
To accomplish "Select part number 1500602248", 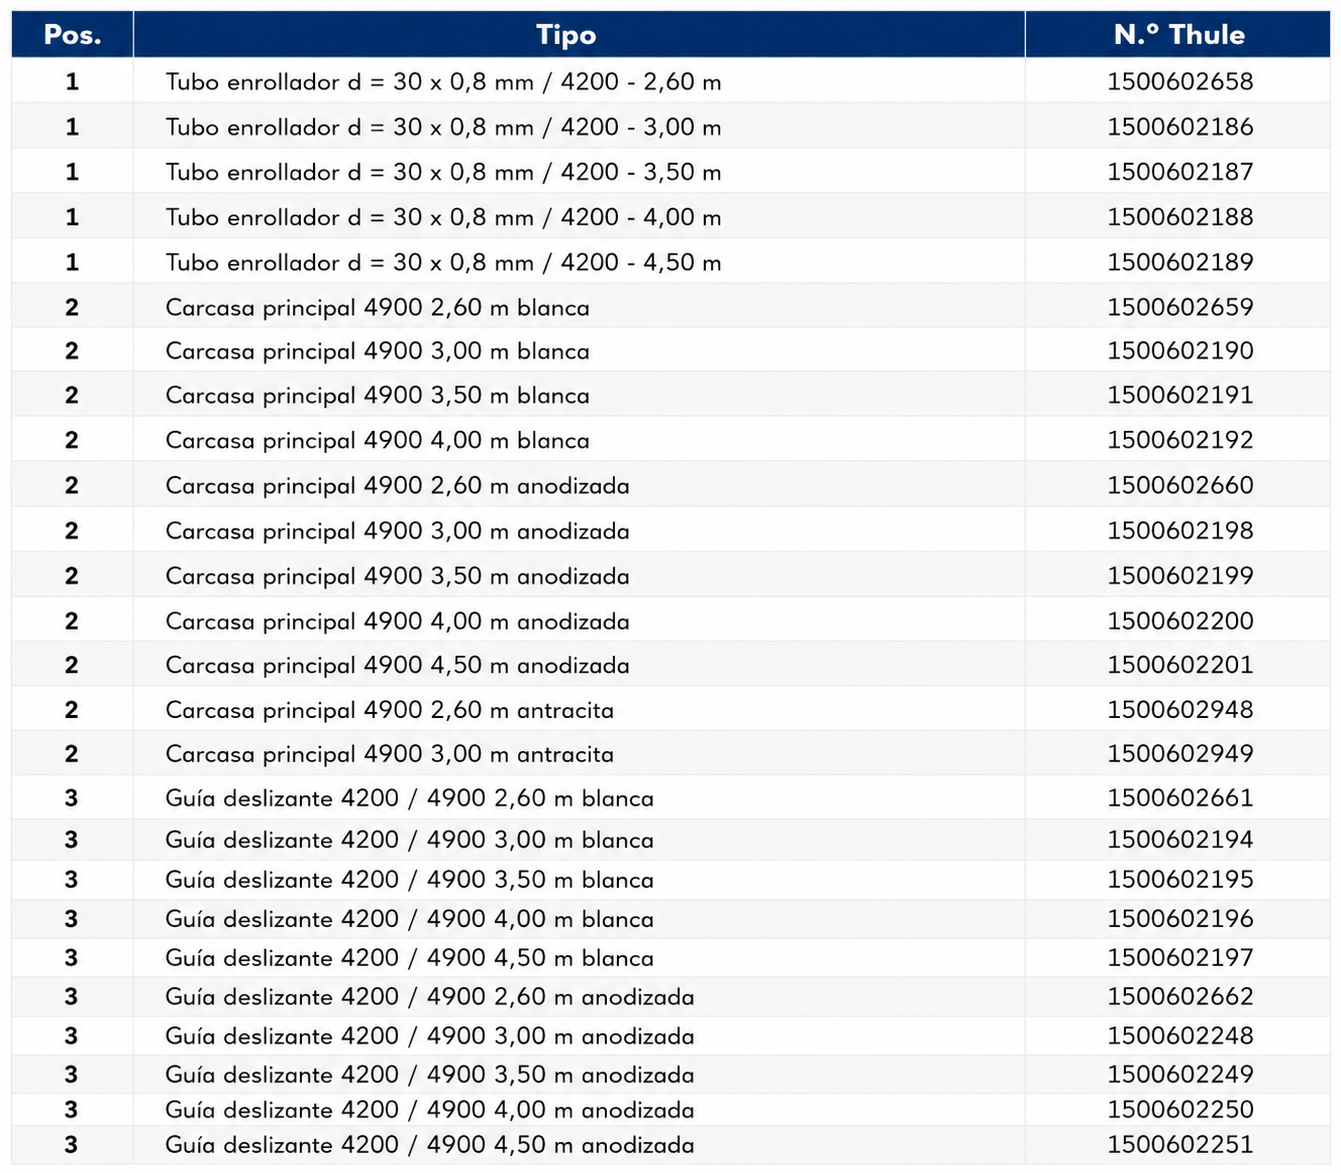I will [x=1180, y=1036].
